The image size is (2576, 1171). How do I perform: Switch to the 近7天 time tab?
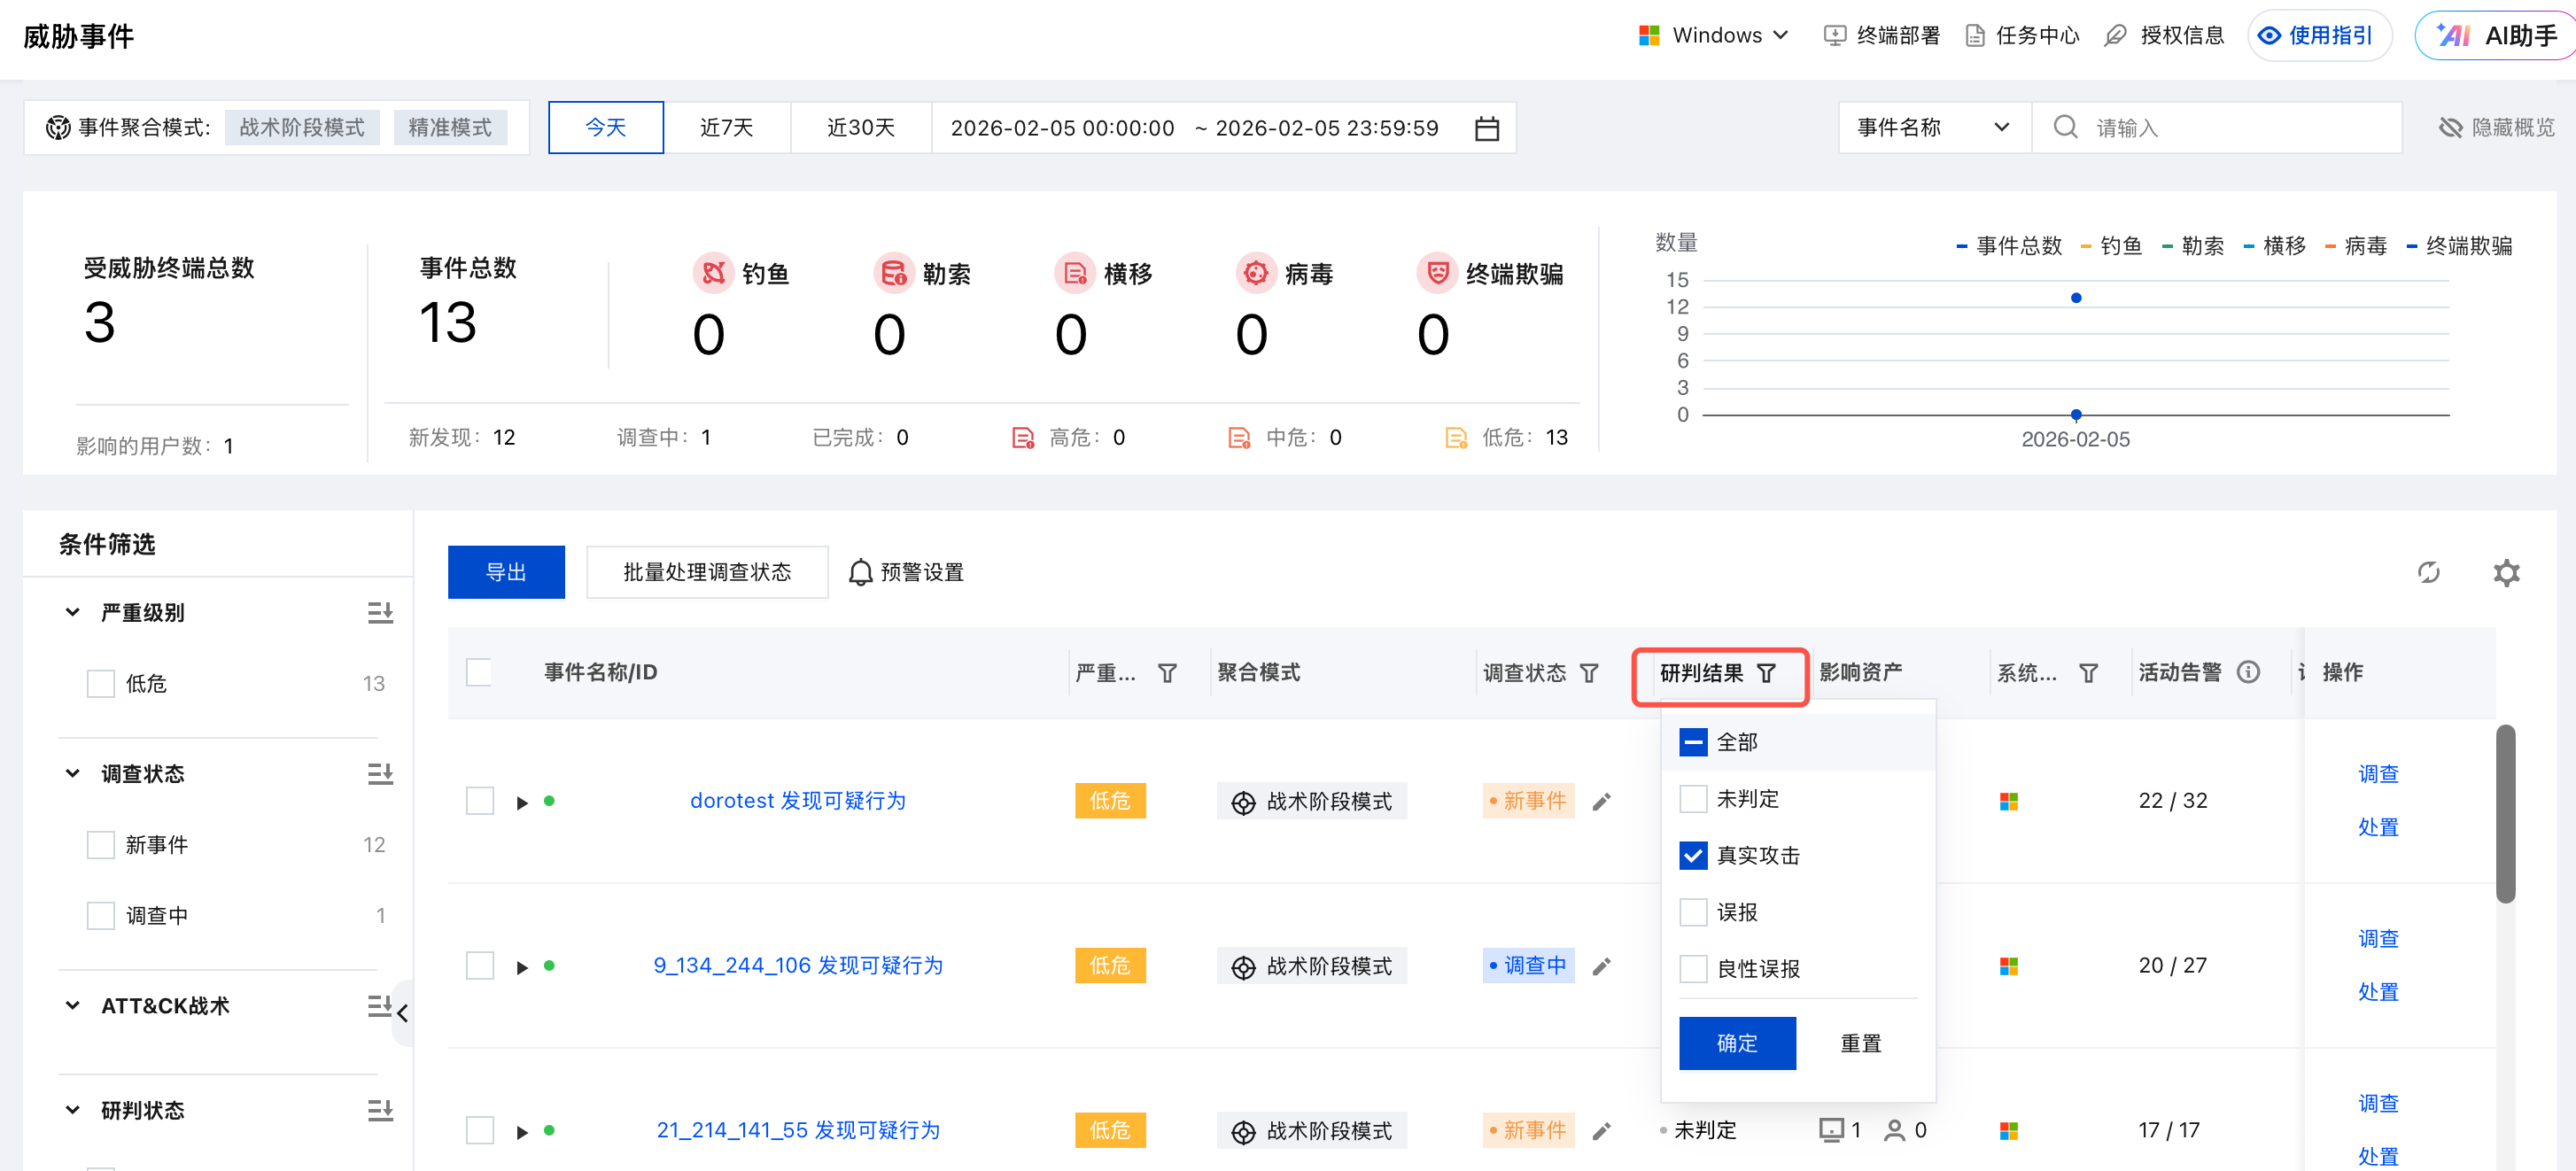pyautogui.click(x=726, y=128)
